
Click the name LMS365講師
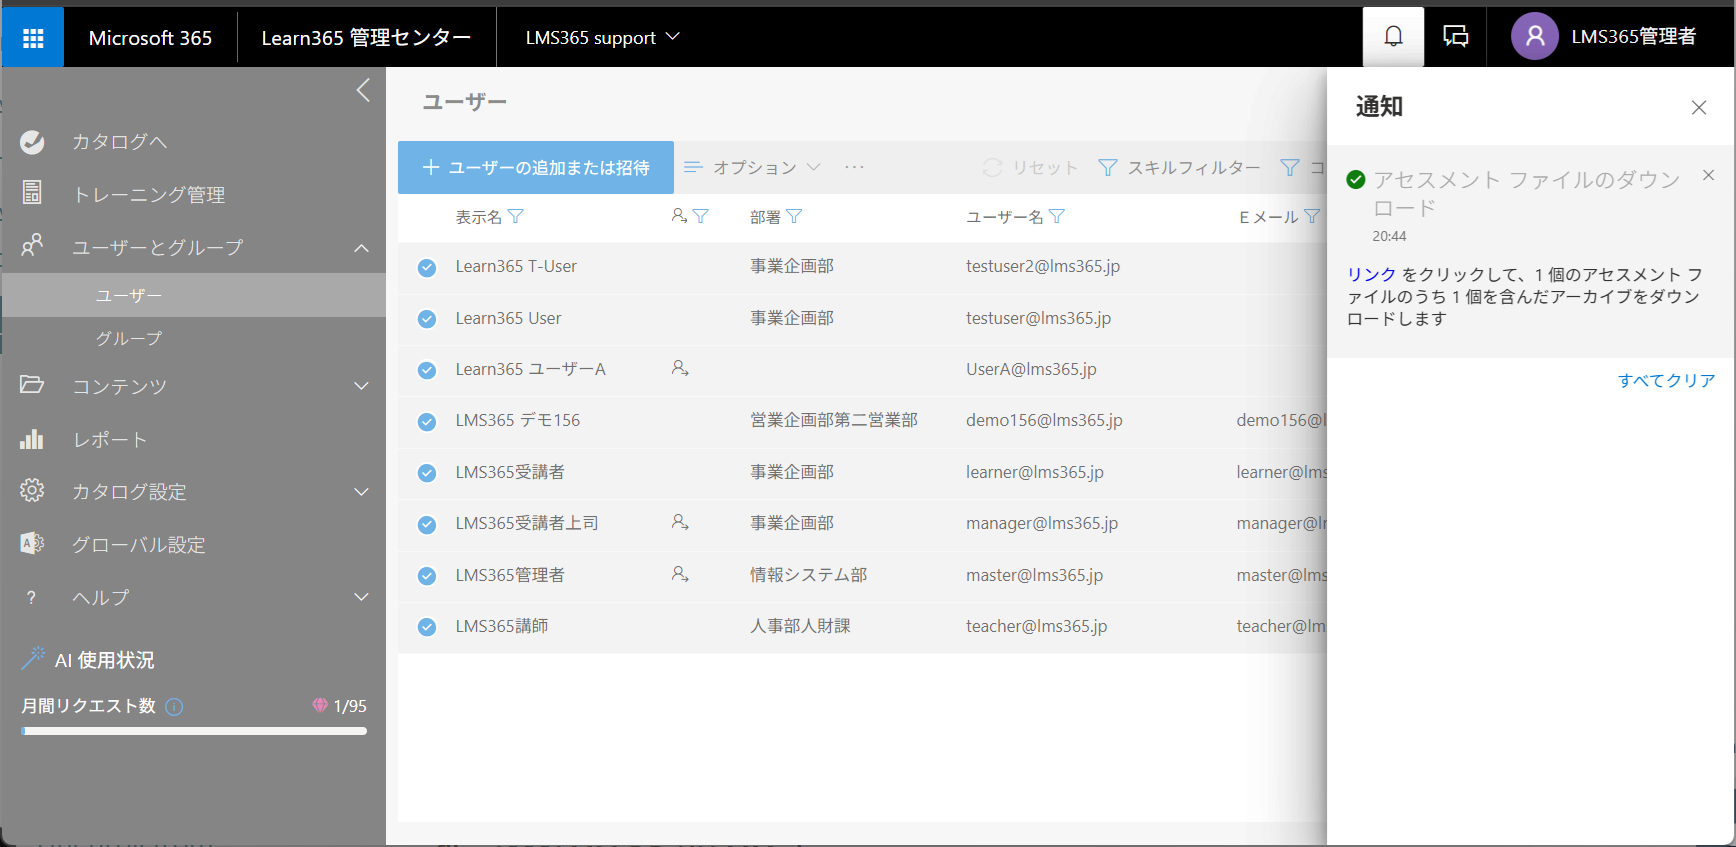(502, 626)
